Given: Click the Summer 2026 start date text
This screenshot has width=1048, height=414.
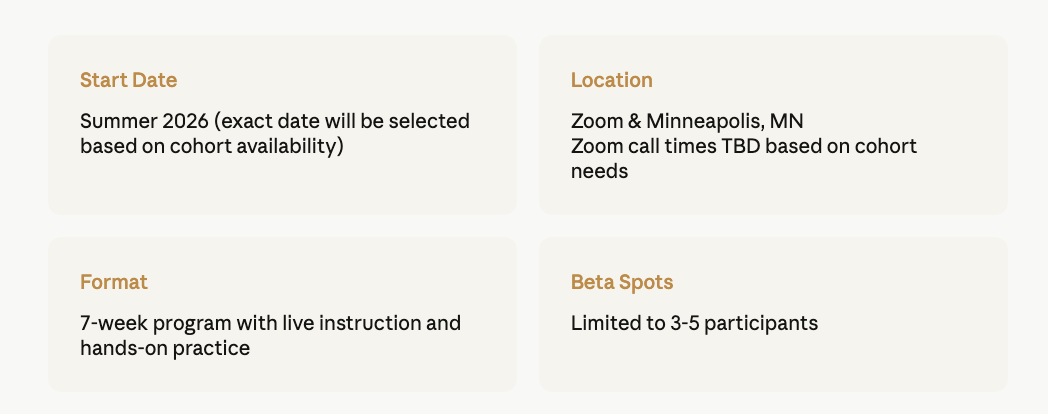Looking at the screenshot, I should click(x=275, y=122).
